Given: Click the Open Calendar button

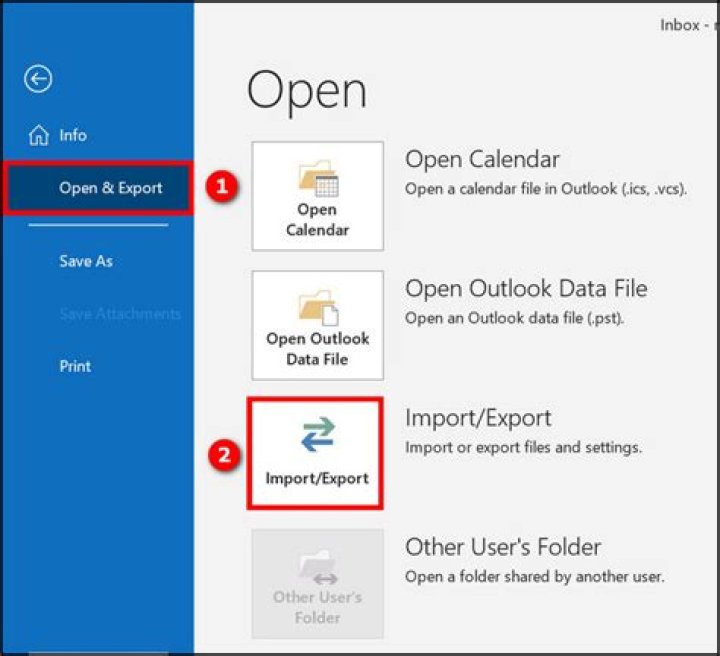Looking at the screenshot, I should point(318,196).
